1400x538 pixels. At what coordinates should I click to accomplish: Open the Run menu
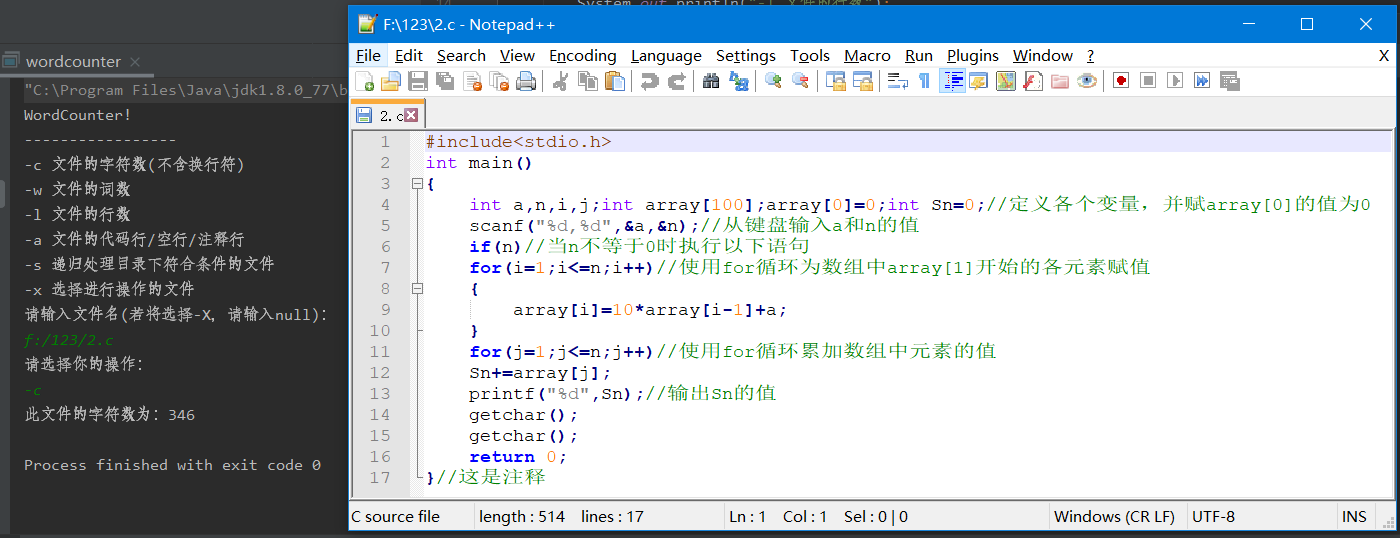[x=919, y=56]
